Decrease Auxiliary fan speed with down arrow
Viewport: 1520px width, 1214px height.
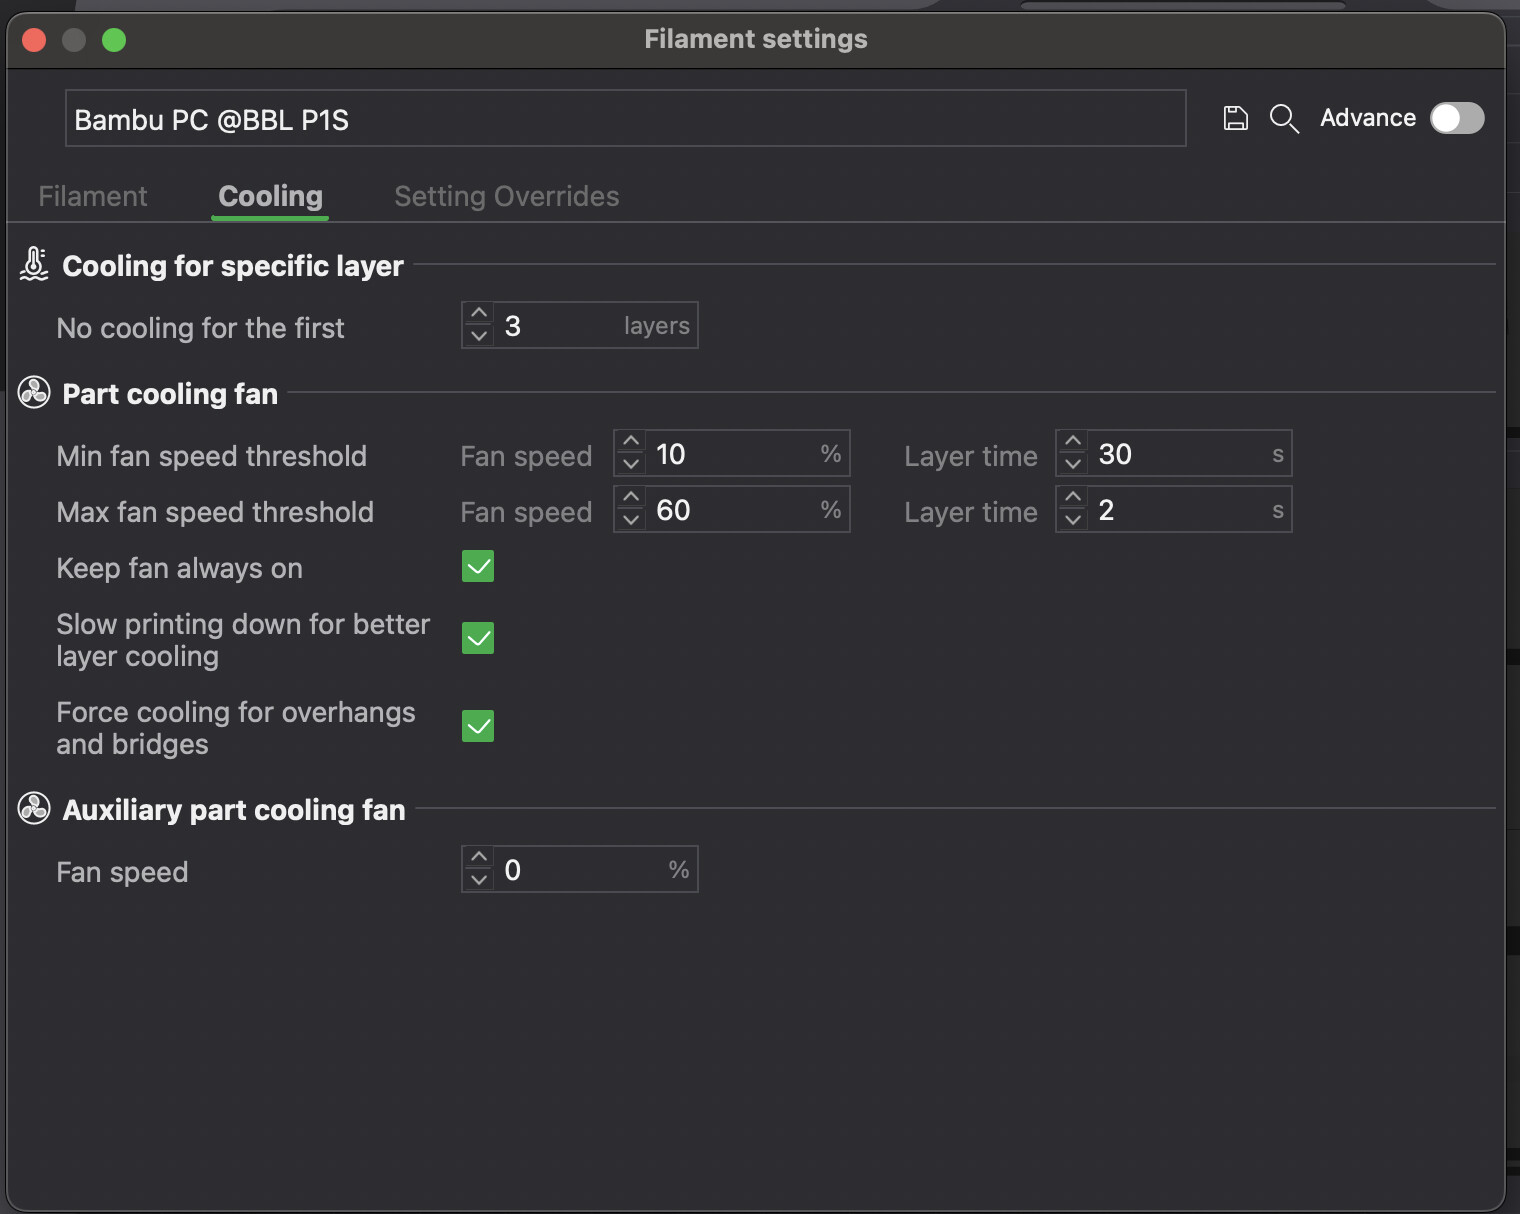pyautogui.click(x=479, y=881)
